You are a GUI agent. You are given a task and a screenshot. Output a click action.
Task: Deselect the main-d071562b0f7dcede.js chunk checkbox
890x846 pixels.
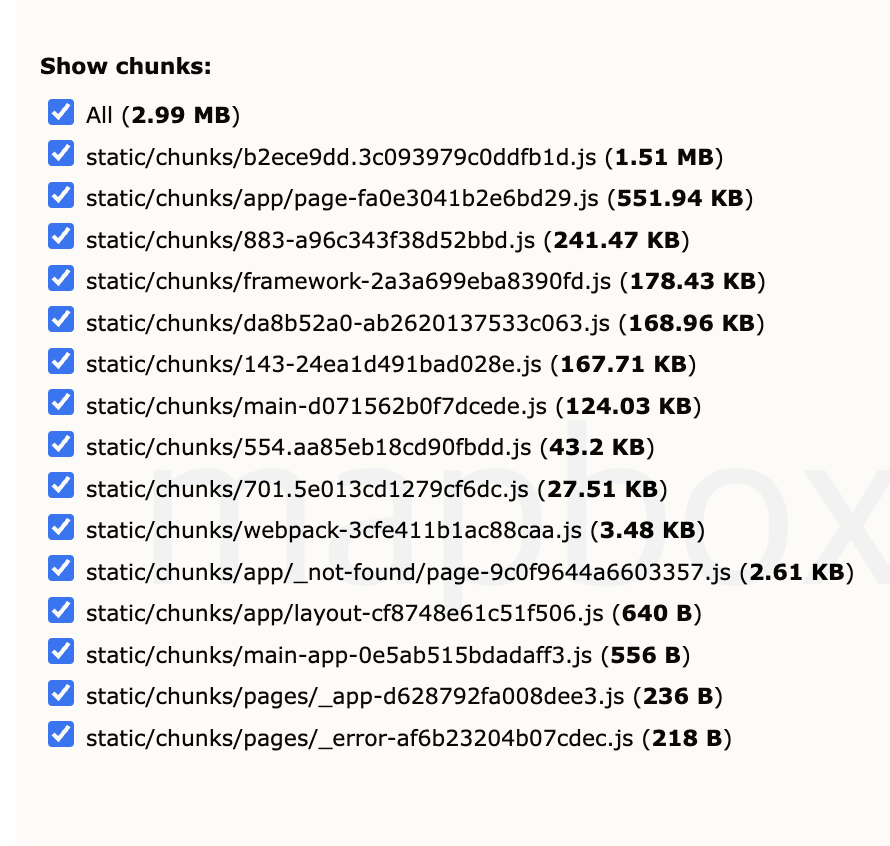[61, 403]
